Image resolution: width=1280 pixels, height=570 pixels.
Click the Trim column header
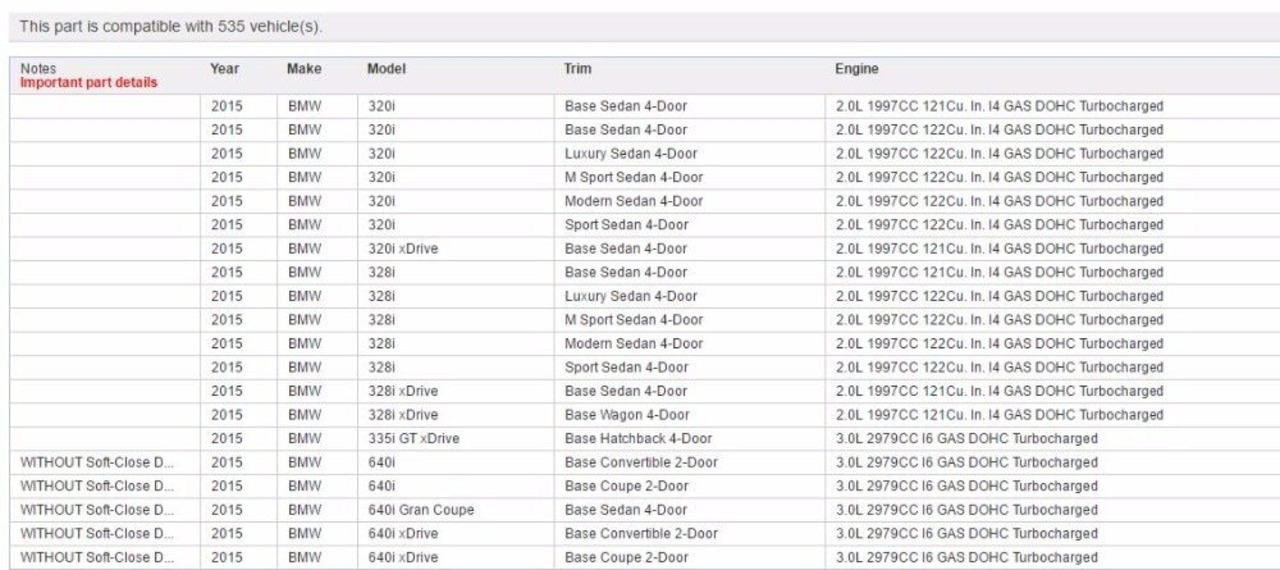tap(577, 69)
